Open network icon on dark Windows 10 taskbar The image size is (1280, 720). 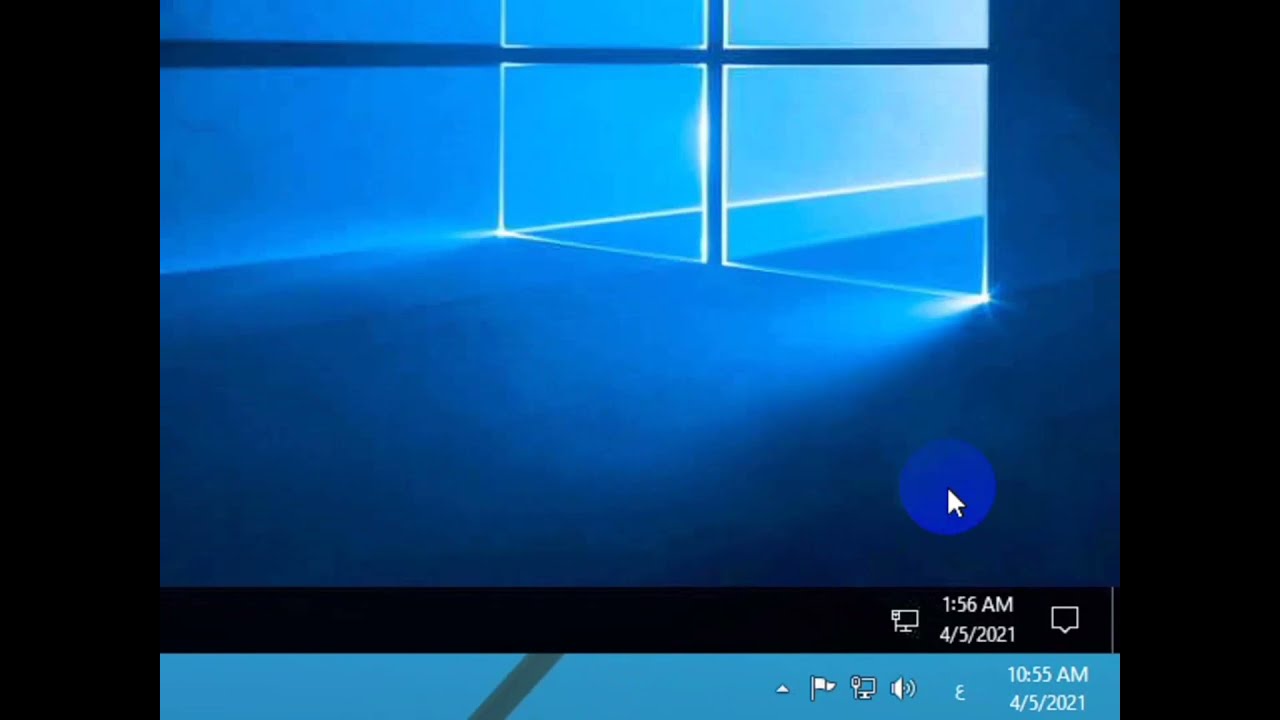point(905,620)
